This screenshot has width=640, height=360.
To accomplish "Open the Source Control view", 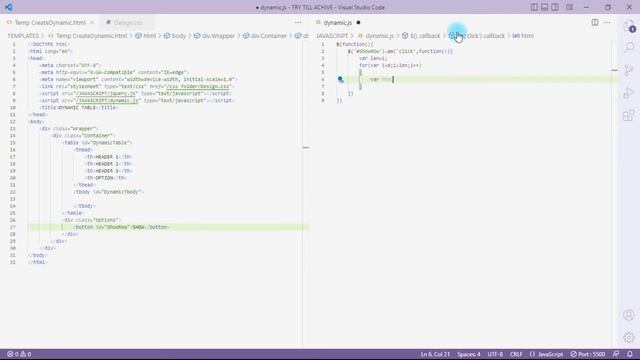I will click(629, 70).
